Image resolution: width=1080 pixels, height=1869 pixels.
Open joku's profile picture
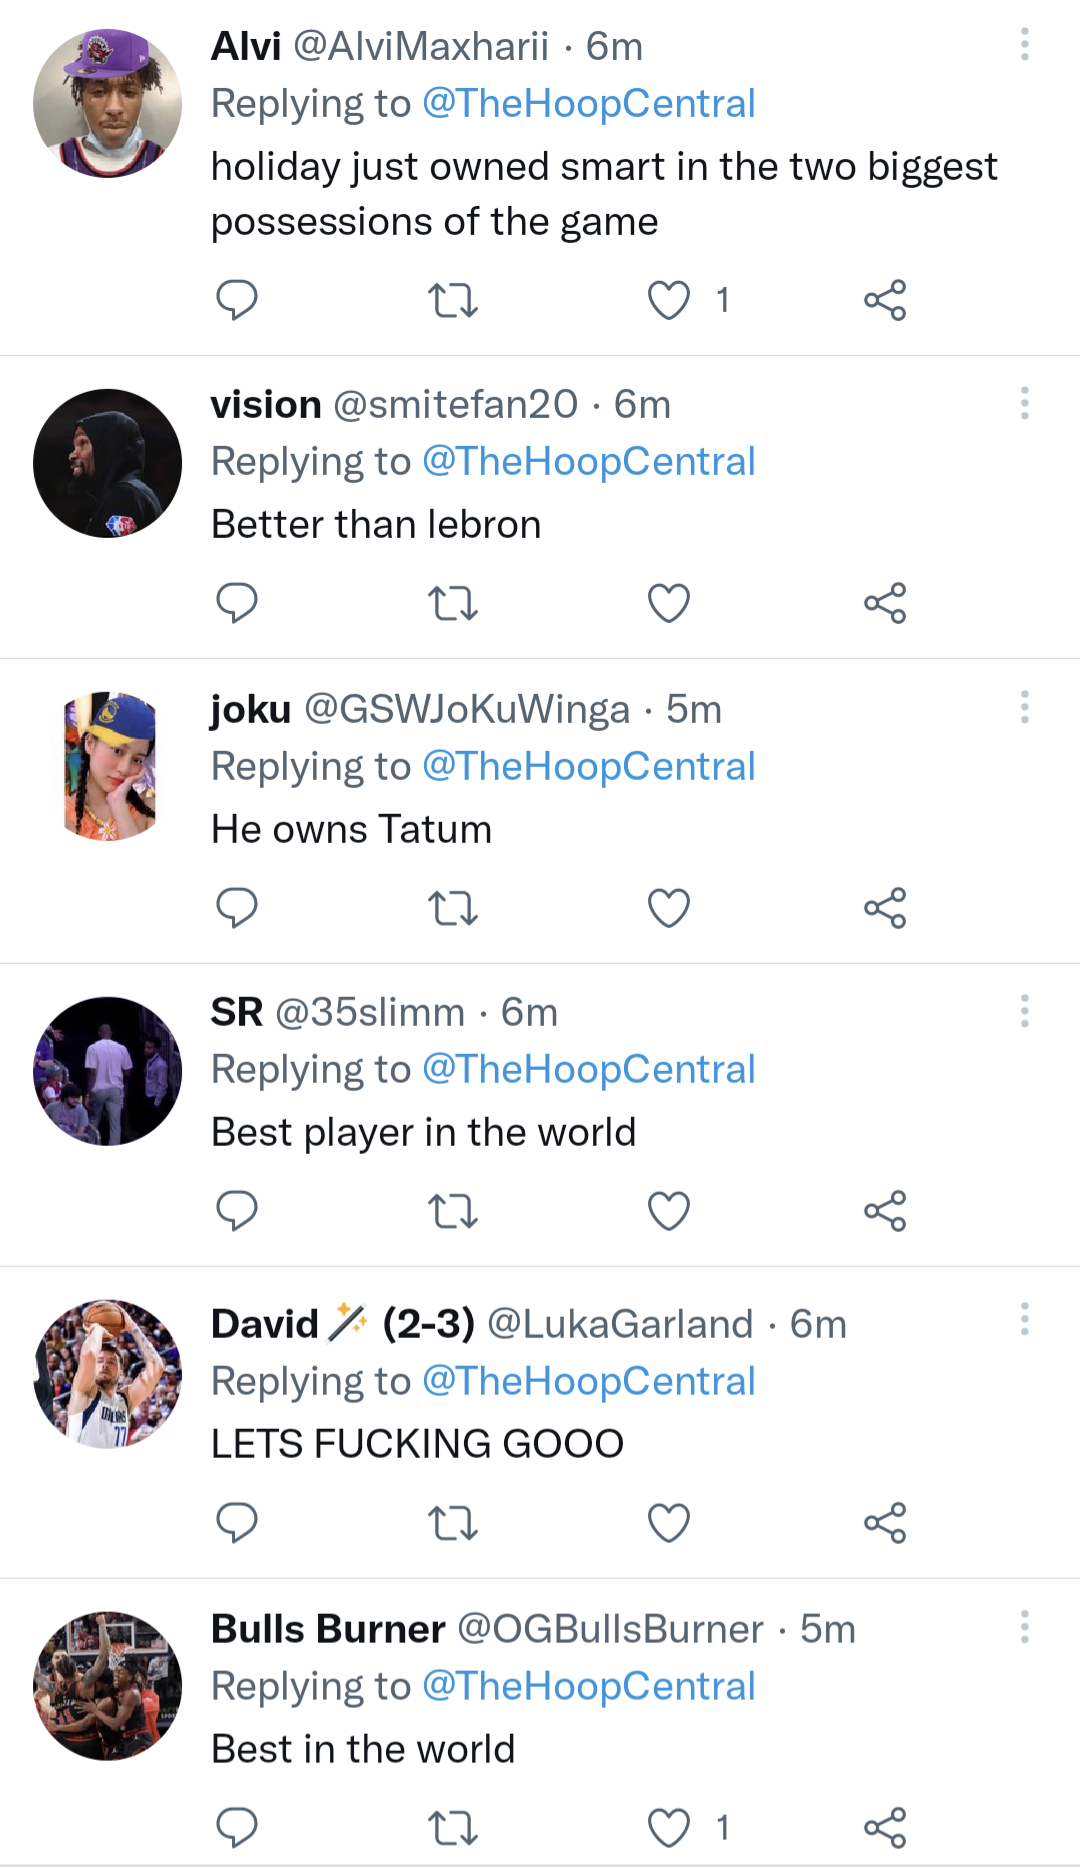108,767
